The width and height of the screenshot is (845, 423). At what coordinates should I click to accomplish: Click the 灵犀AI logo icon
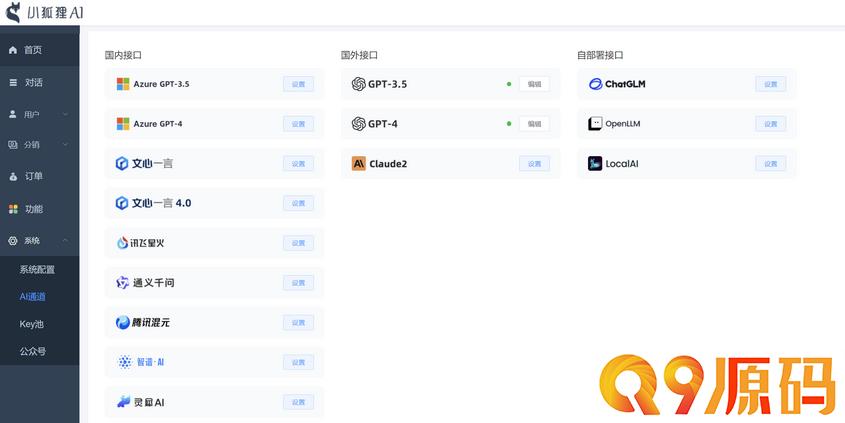[123, 402]
